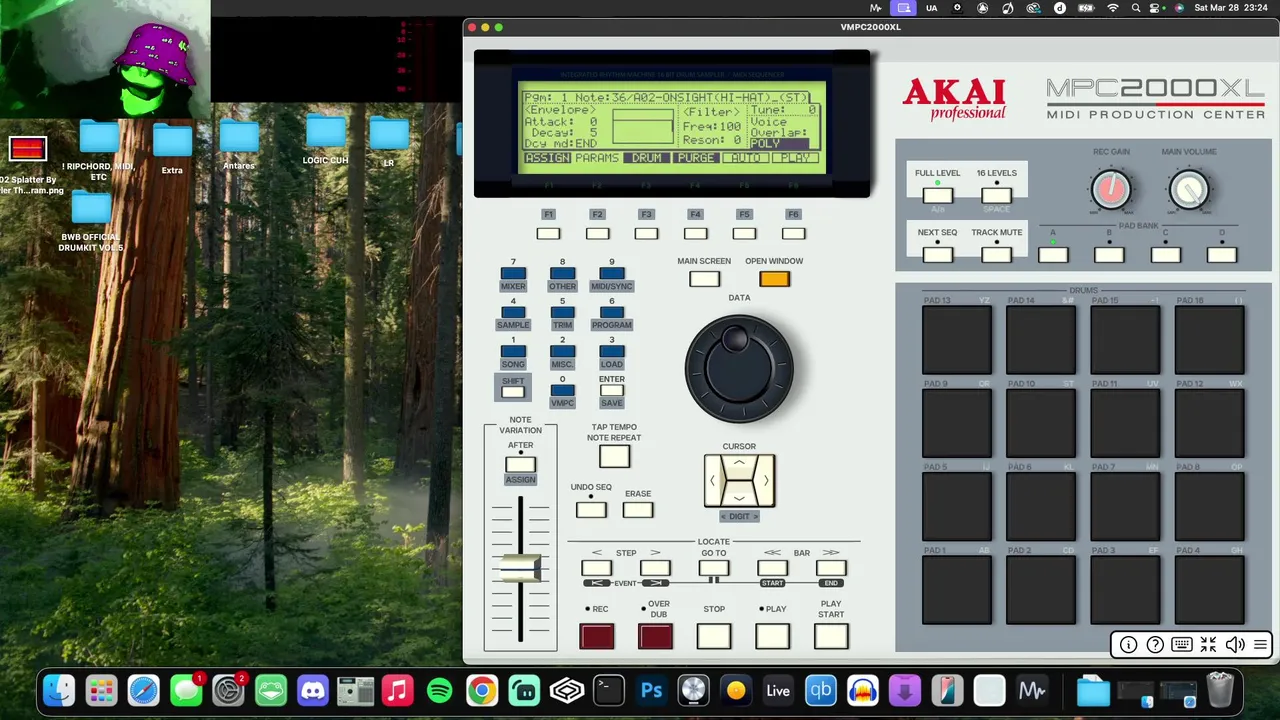
Task: Select pad bank D
Action: (1222, 255)
